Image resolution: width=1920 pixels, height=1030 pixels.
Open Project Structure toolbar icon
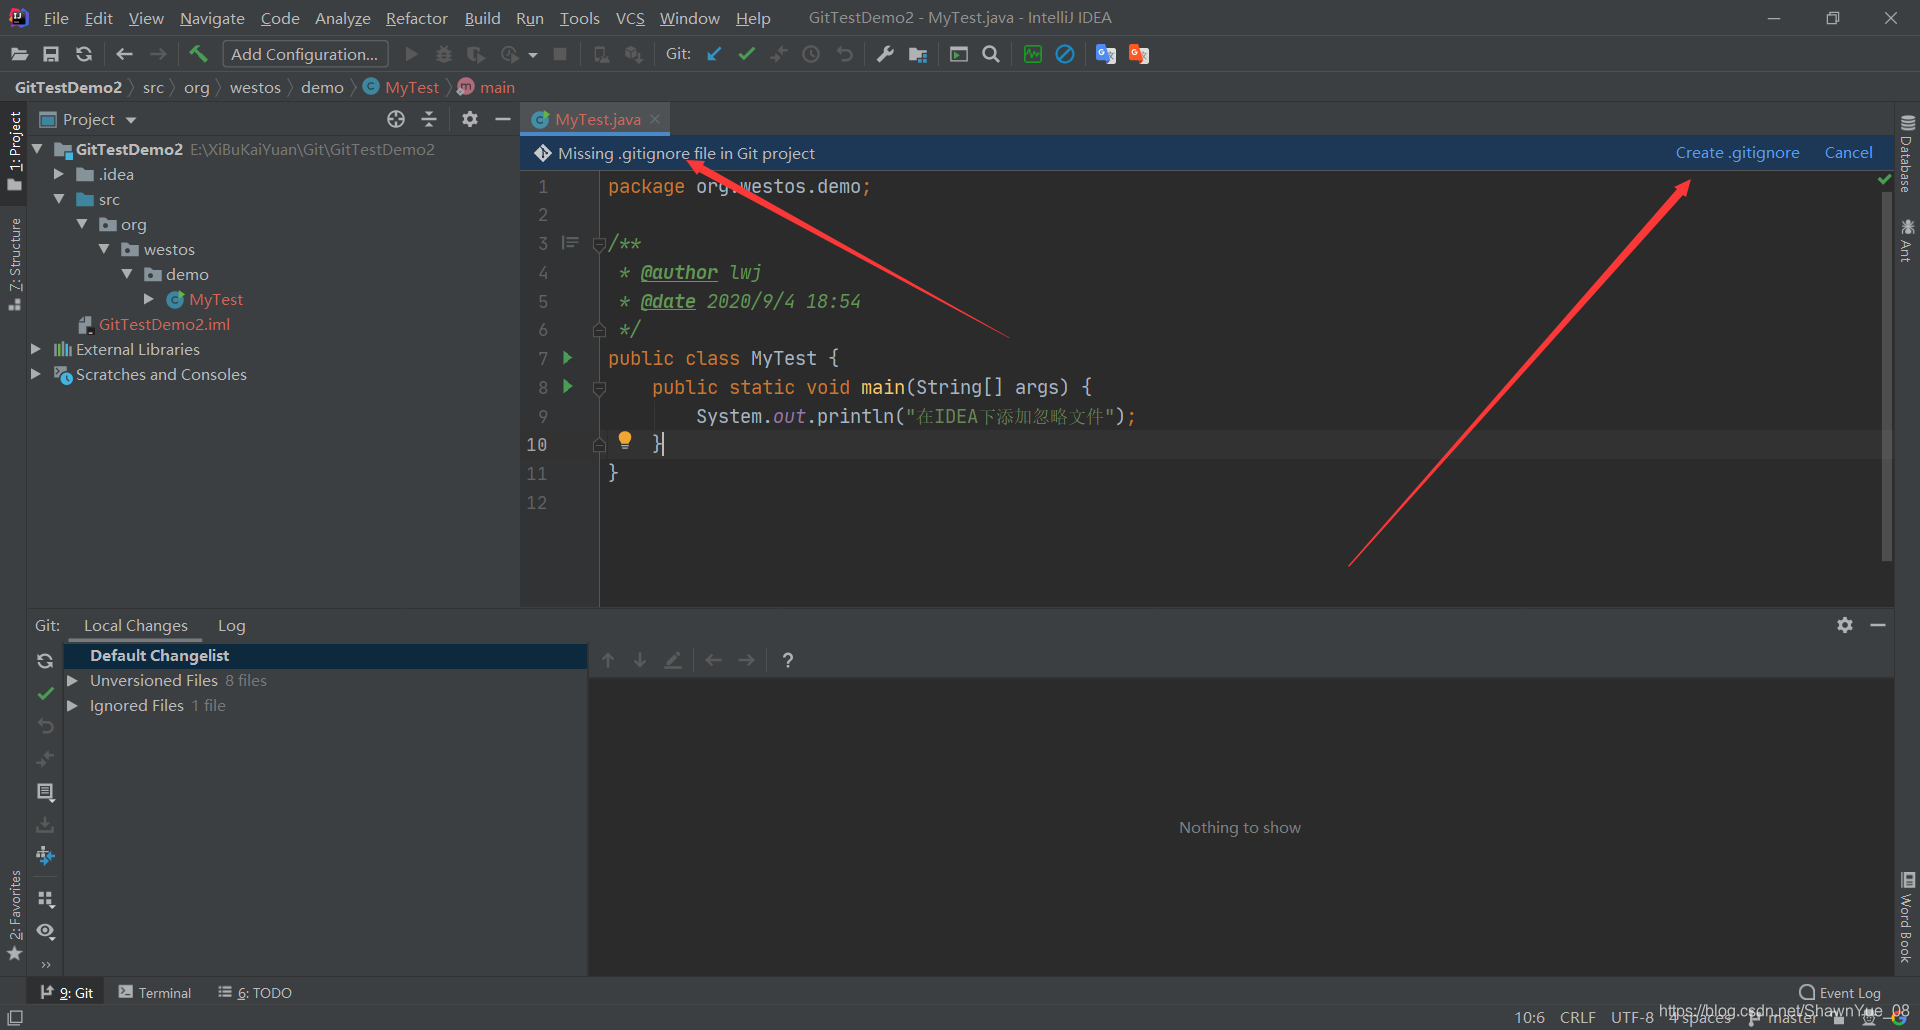(x=918, y=54)
